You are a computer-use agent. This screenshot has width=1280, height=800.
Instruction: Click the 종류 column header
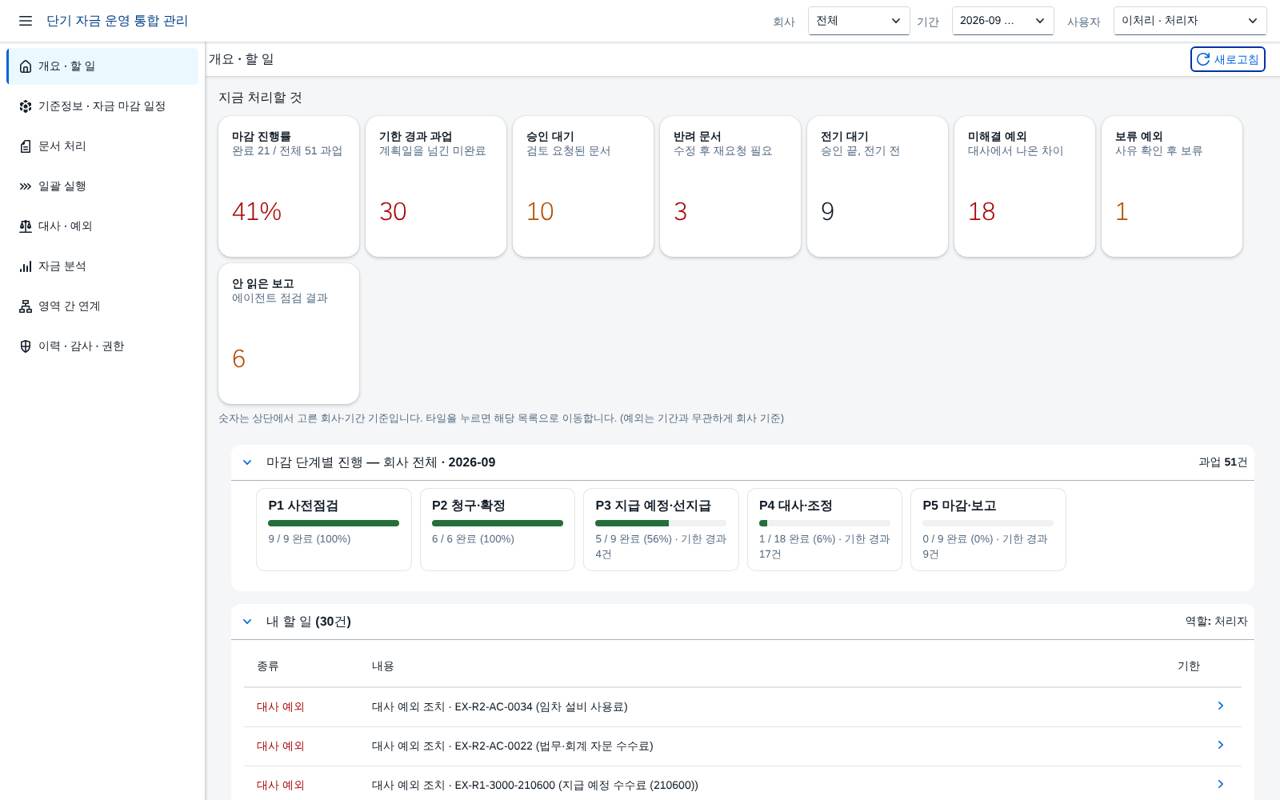[x=268, y=666]
